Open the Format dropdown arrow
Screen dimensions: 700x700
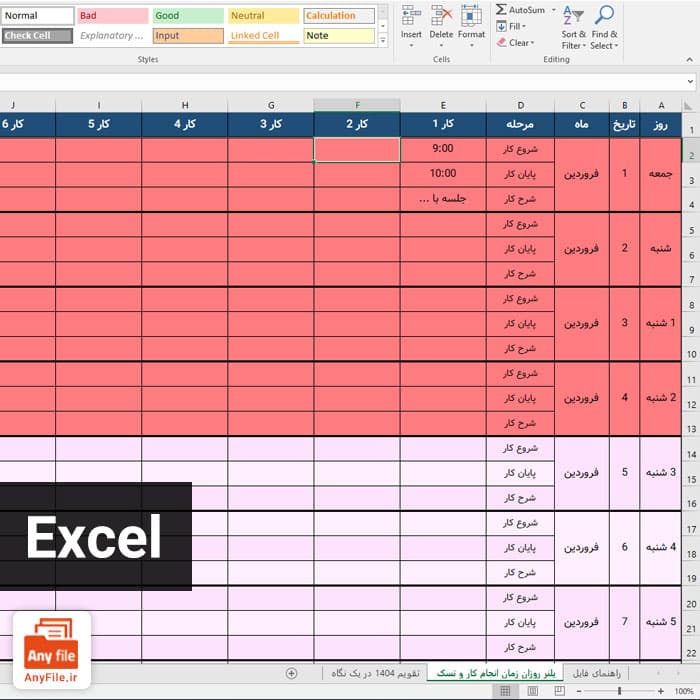pyautogui.click(x=471, y=46)
